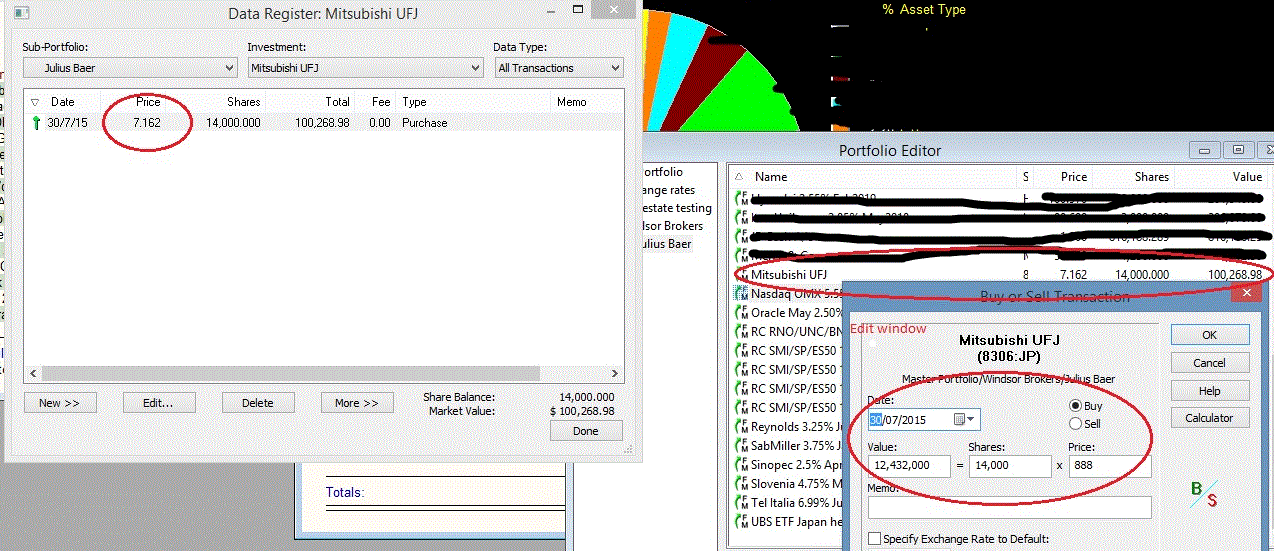Click the Price field showing 888
Viewport: 1274px width, 551px height.
[x=1110, y=465]
